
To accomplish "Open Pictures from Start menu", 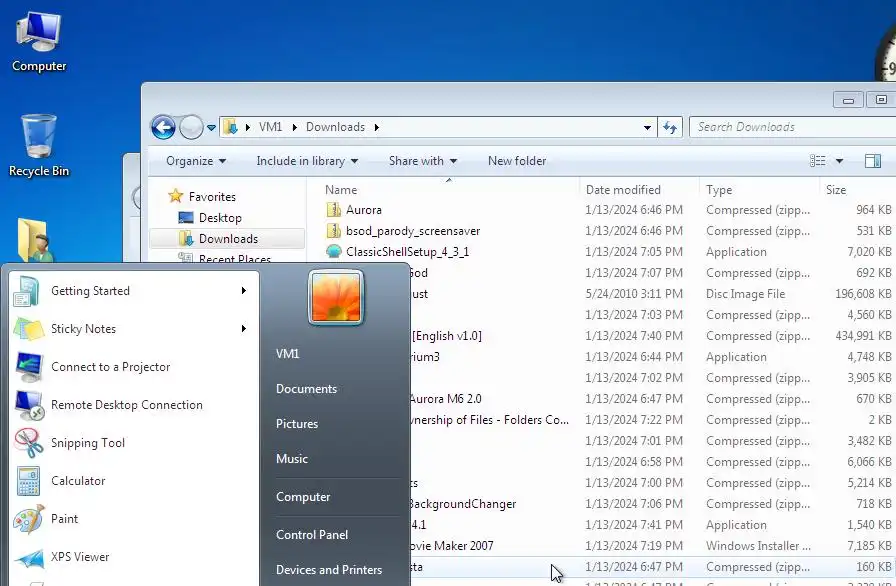I will pos(297,423).
